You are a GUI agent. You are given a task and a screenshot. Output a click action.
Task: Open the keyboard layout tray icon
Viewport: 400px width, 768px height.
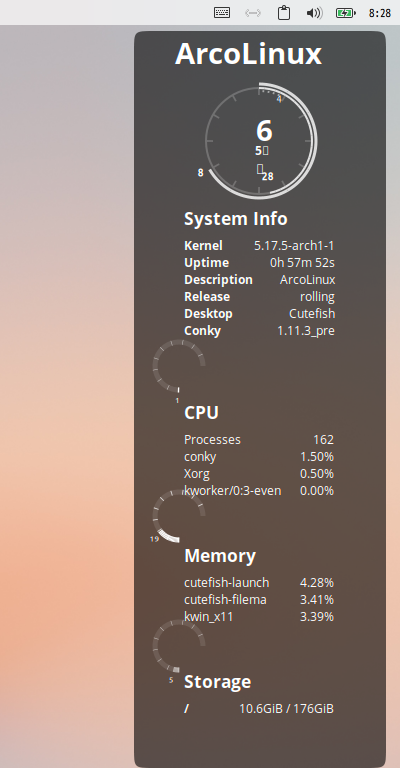(x=222, y=13)
